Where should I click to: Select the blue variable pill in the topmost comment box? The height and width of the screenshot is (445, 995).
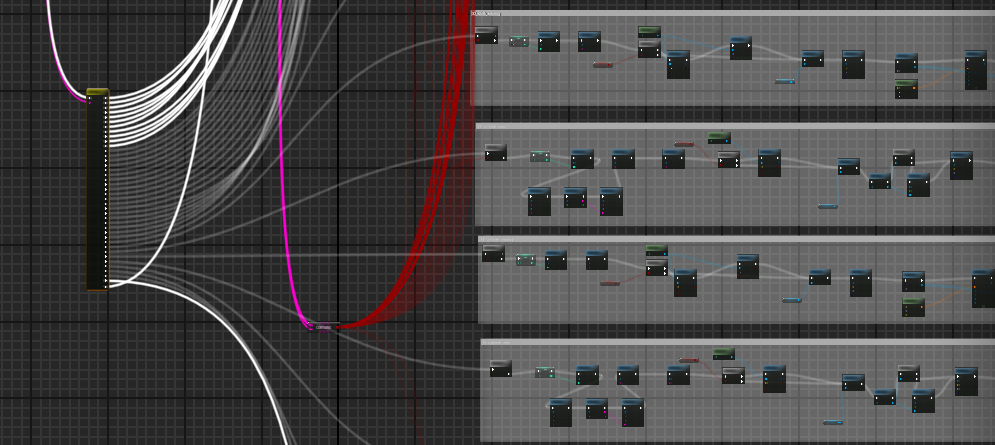click(785, 81)
